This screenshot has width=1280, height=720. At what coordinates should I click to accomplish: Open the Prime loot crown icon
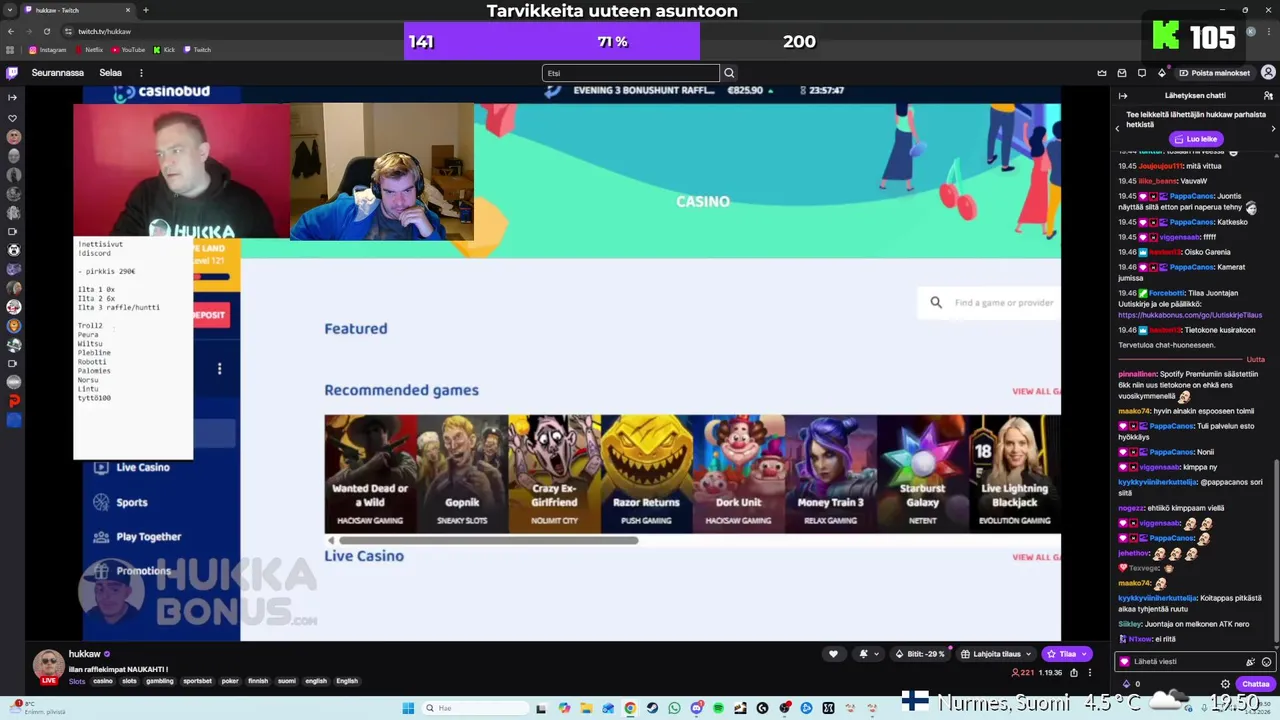click(x=1102, y=73)
